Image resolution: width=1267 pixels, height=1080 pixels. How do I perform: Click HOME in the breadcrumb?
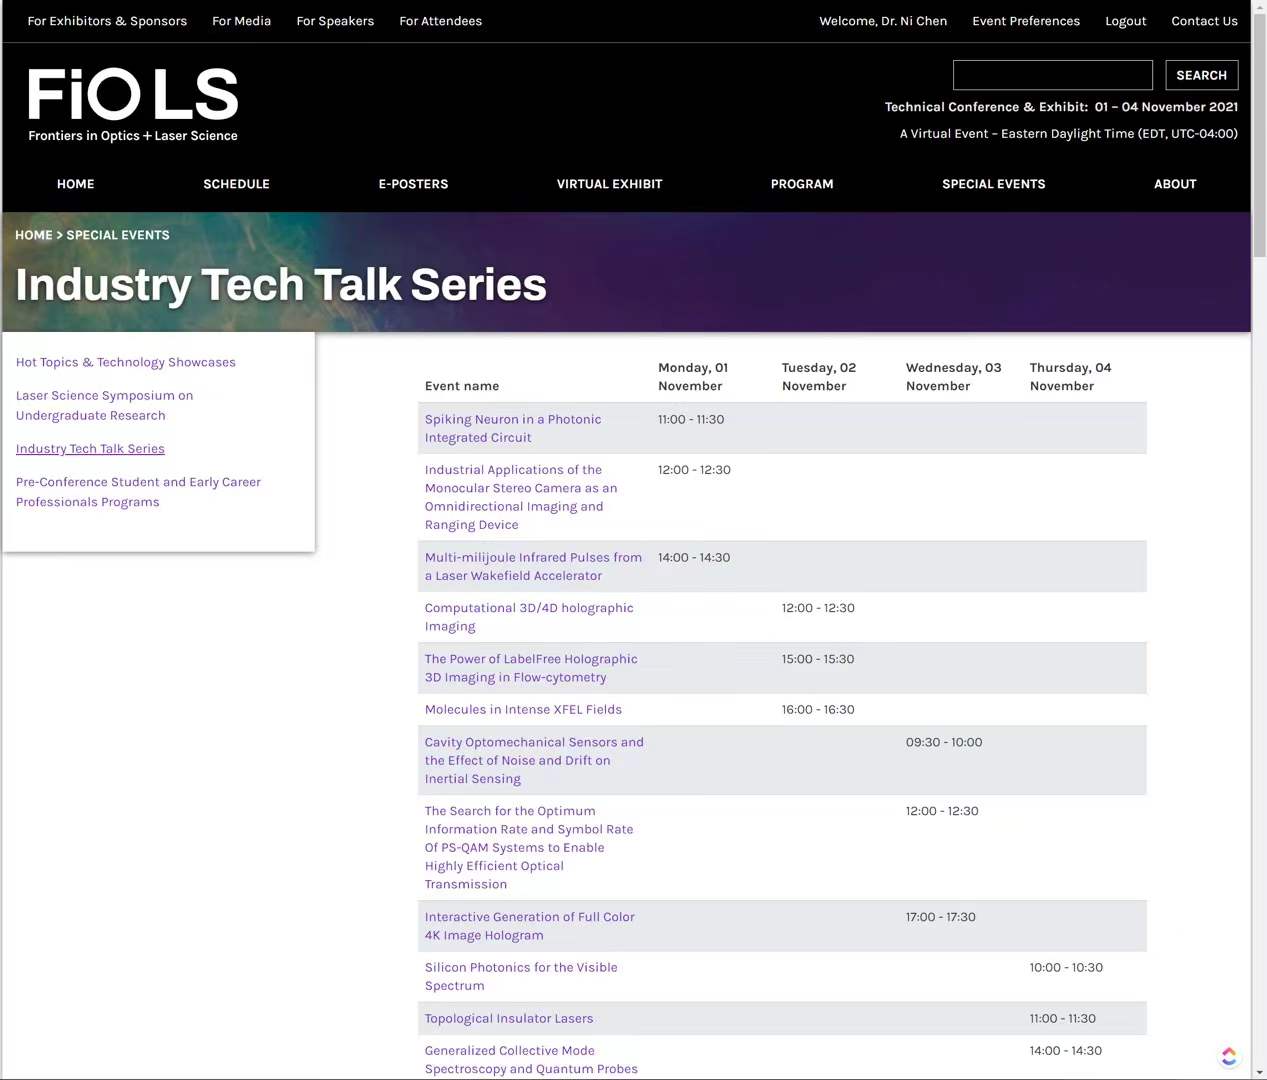click(33, 235)
